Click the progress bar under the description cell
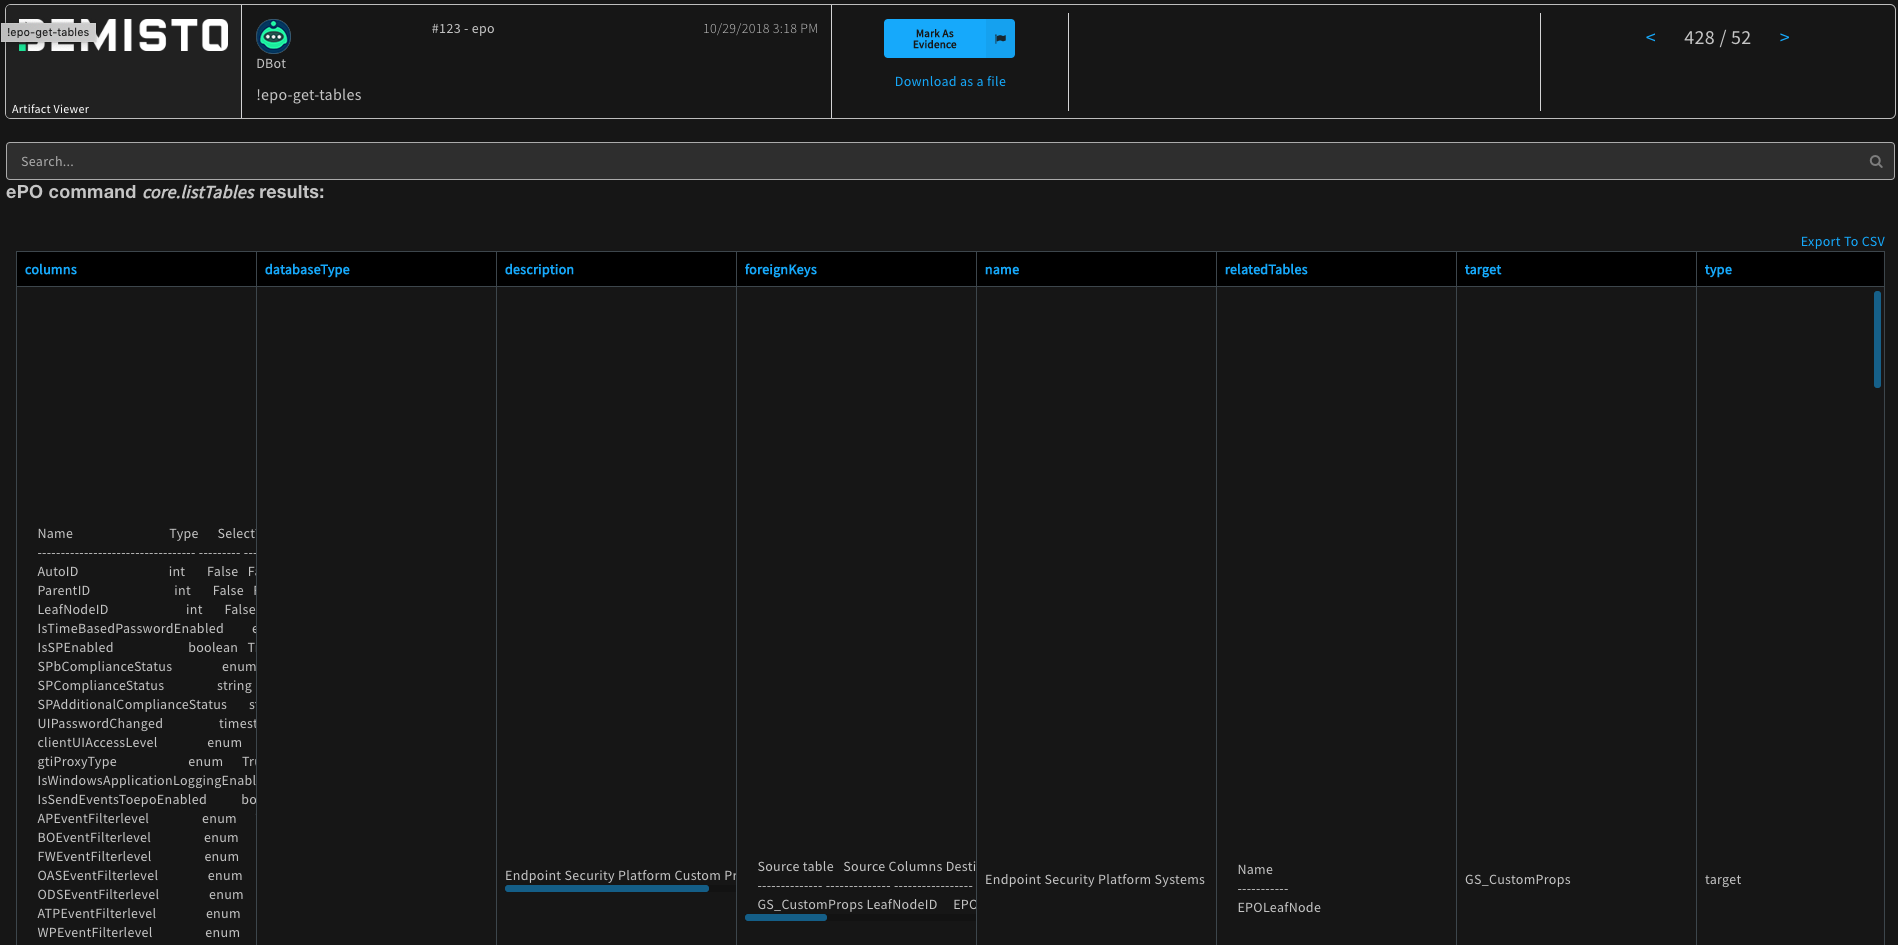The image size is (1898, 945). [x=606, y=888]
